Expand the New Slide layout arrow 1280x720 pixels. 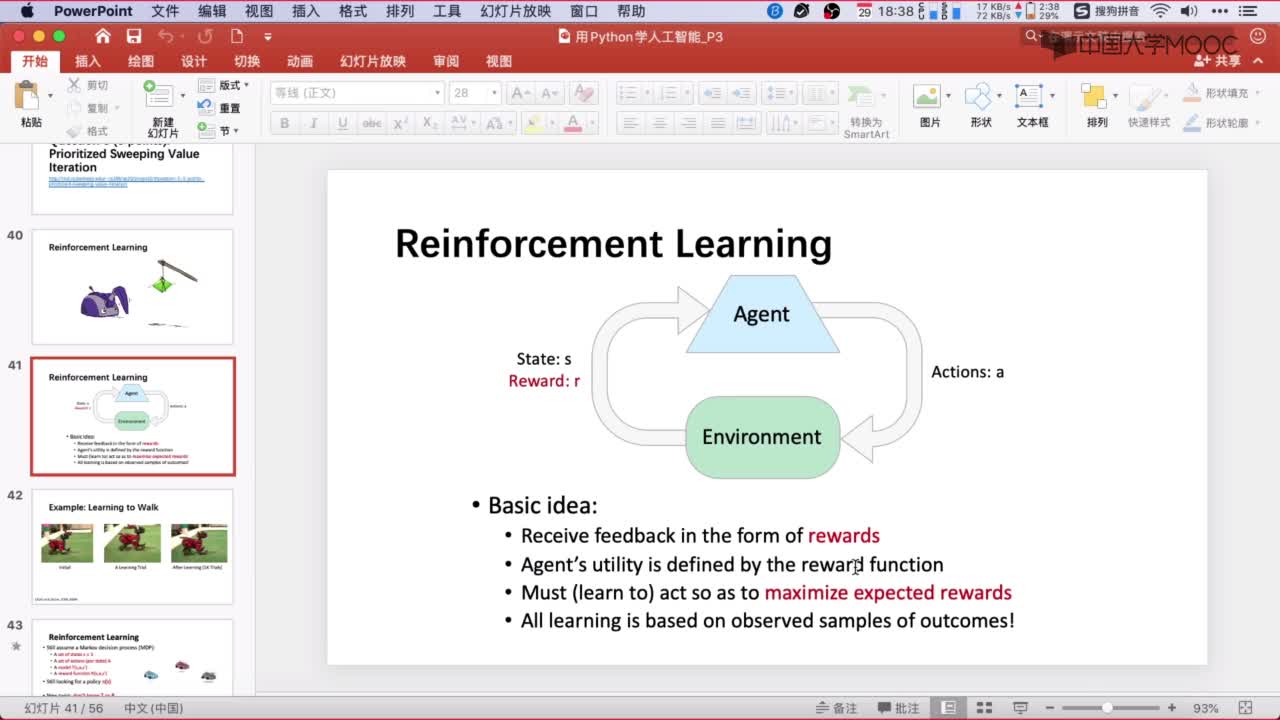[x=182, y=96]
